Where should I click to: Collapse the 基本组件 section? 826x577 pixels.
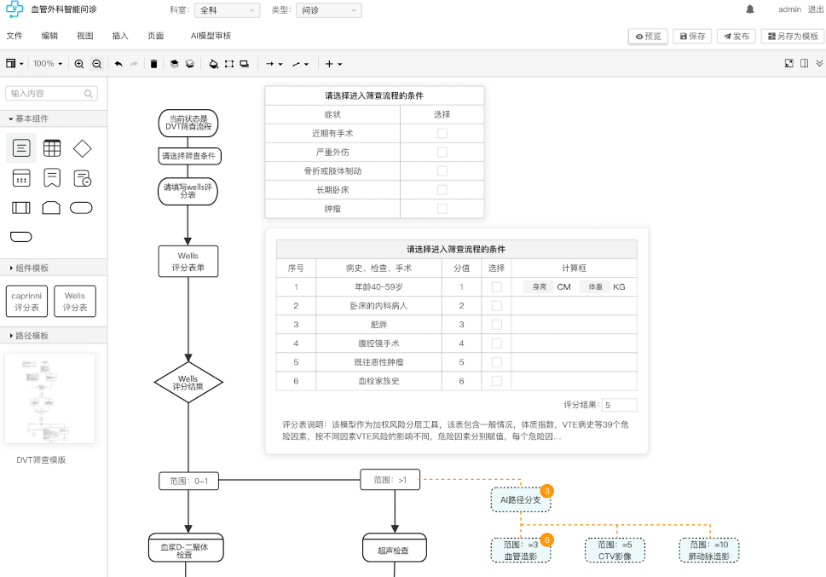53,119
